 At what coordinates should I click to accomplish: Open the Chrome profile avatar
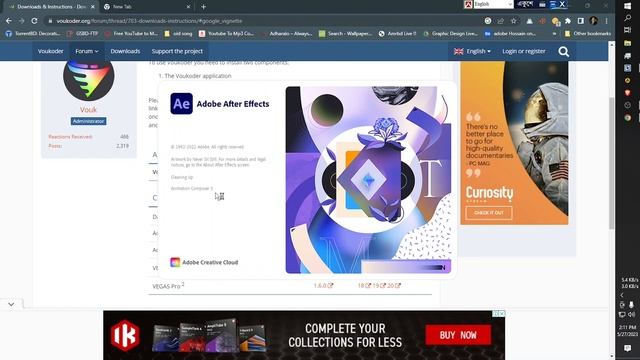[x=593, y=21]
